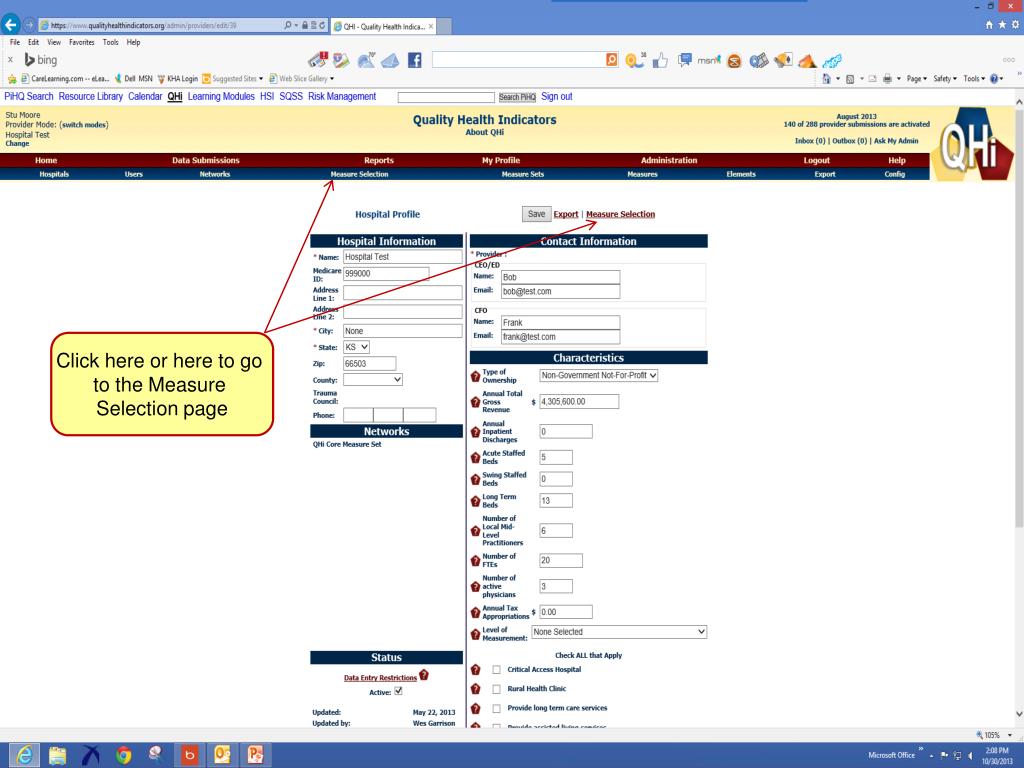The height and width of the screenshot is (768, 1024).
Task: Click the Save button
Action: (536, 214)
